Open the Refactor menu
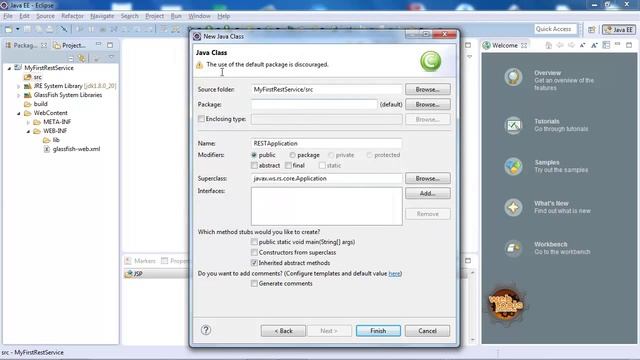This screenshot has width=640, height=360. (x=72, y=16)
